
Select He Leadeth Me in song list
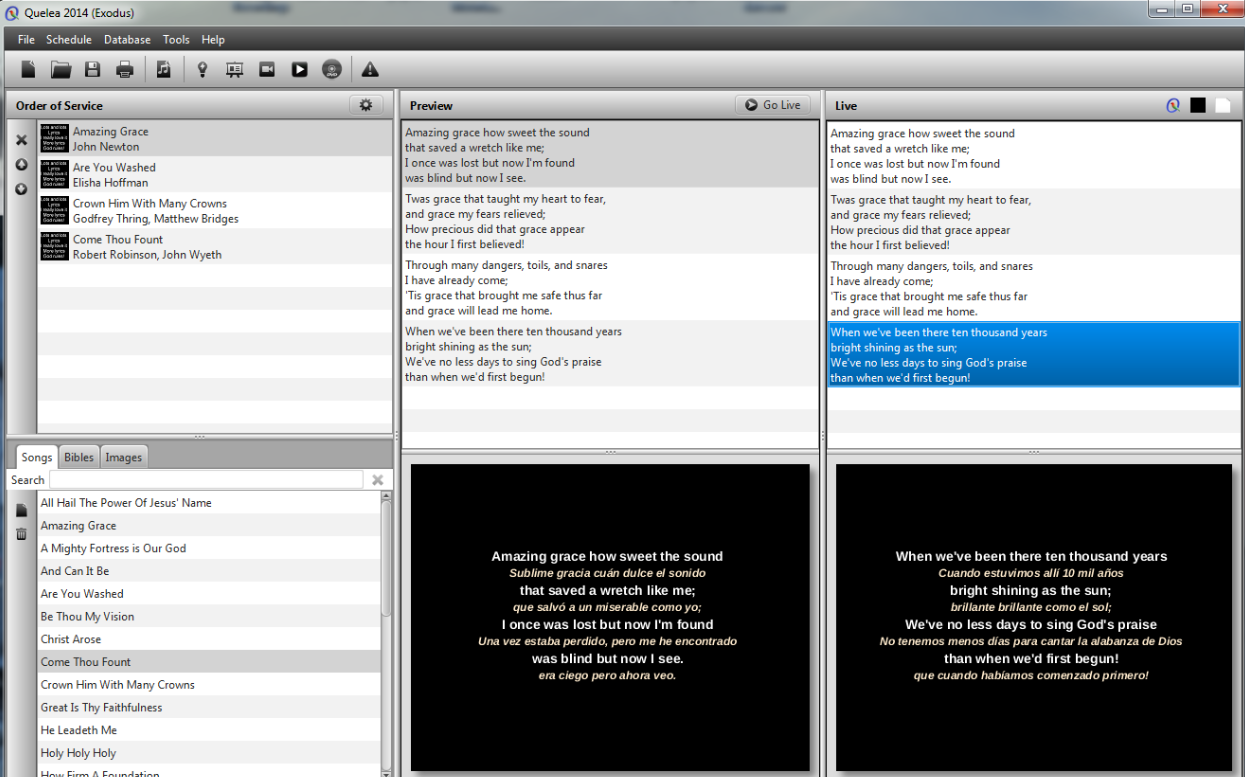209,730
